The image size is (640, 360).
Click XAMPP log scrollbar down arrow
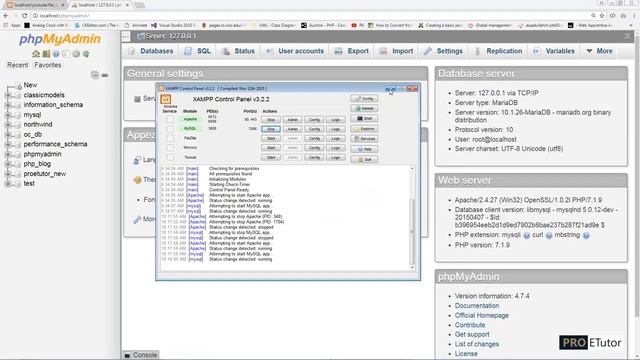pos(412,268)
